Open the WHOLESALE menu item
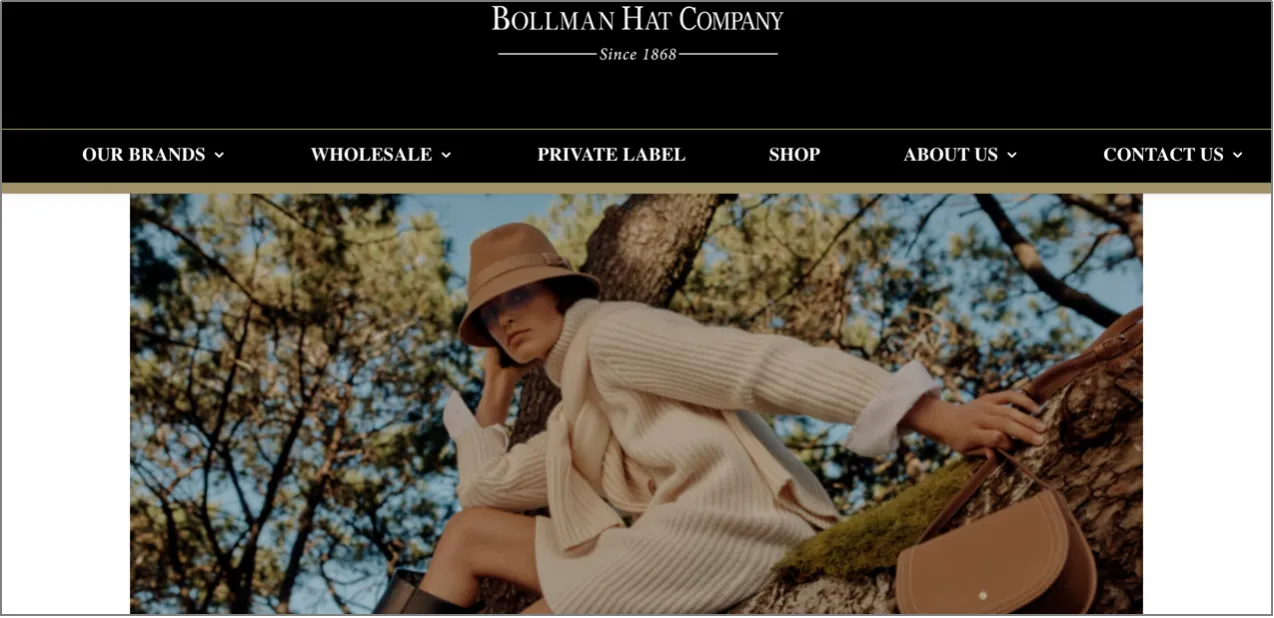1274x618 pixels. pyautogui.click(x=371, y=155)
